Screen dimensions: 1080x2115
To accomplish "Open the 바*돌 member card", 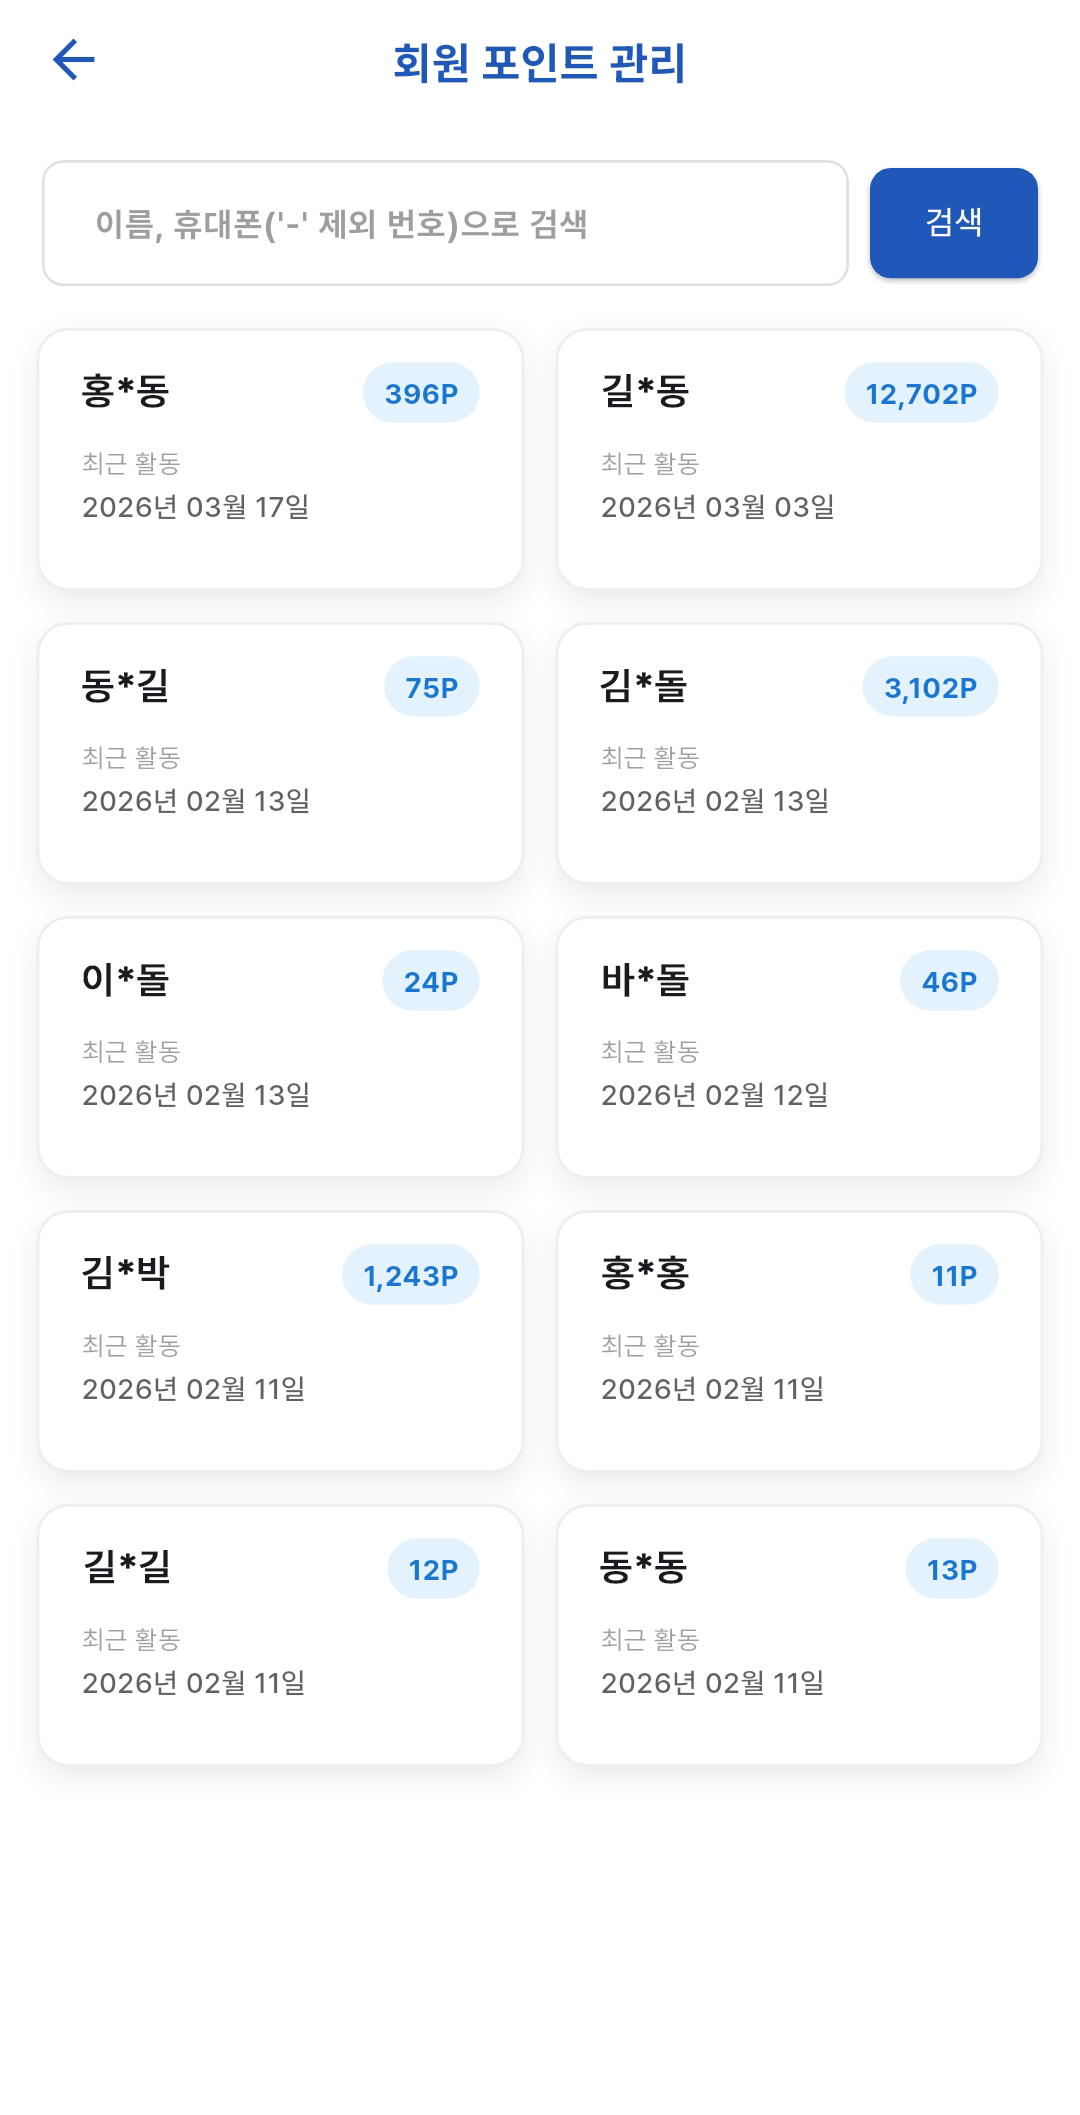I will tap(799, 1047).
